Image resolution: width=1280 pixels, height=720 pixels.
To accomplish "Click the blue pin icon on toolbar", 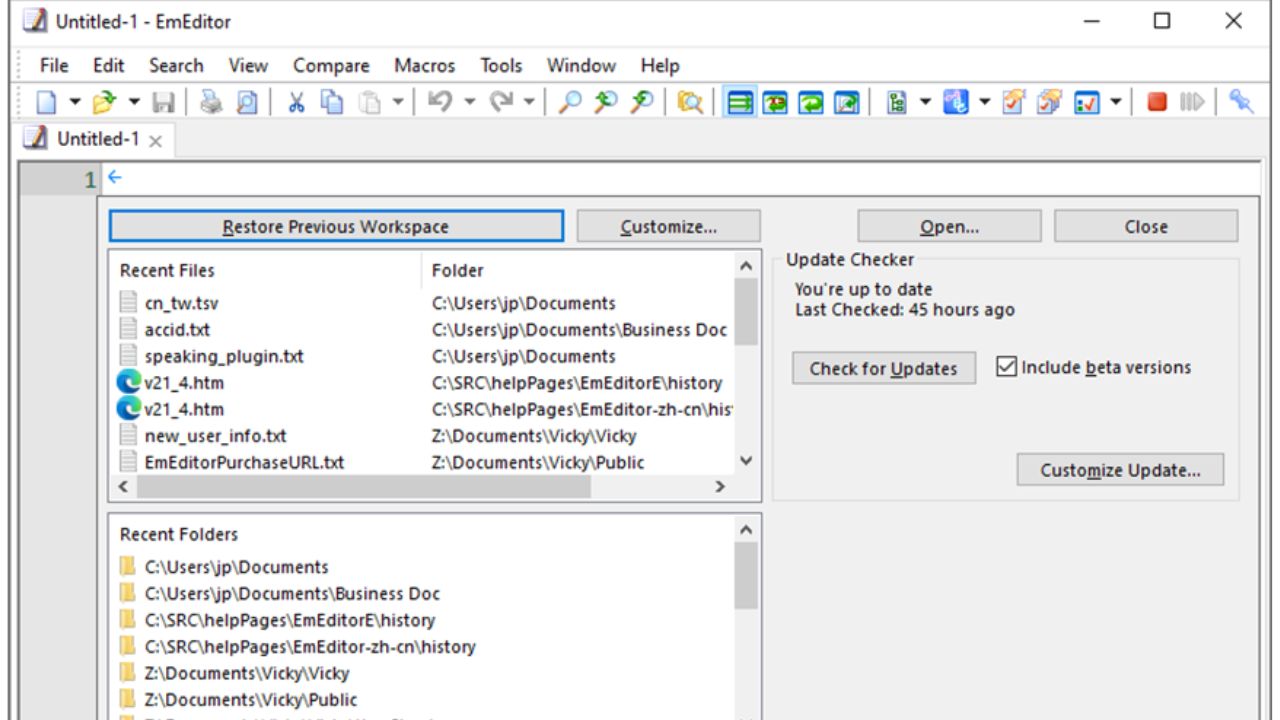I will point(1241,102).
